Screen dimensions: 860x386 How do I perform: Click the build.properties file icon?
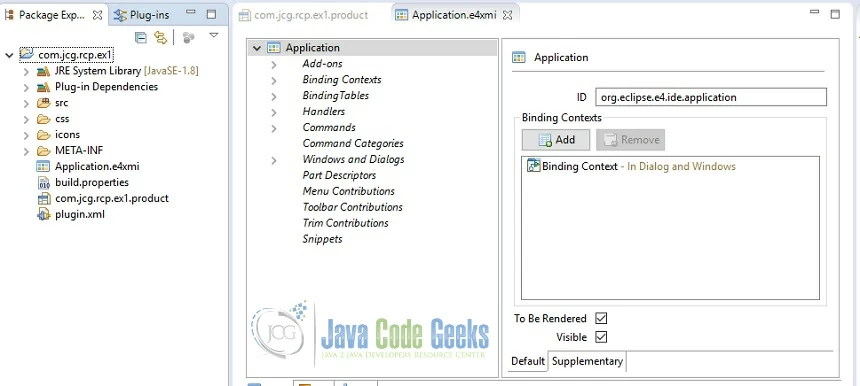pos(44,183)
